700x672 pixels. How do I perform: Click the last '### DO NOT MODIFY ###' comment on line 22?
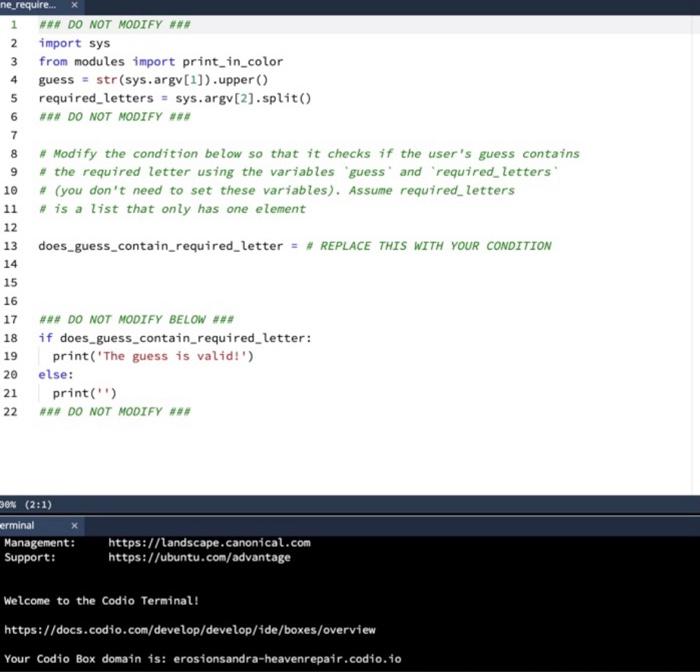tap(115, 412)
